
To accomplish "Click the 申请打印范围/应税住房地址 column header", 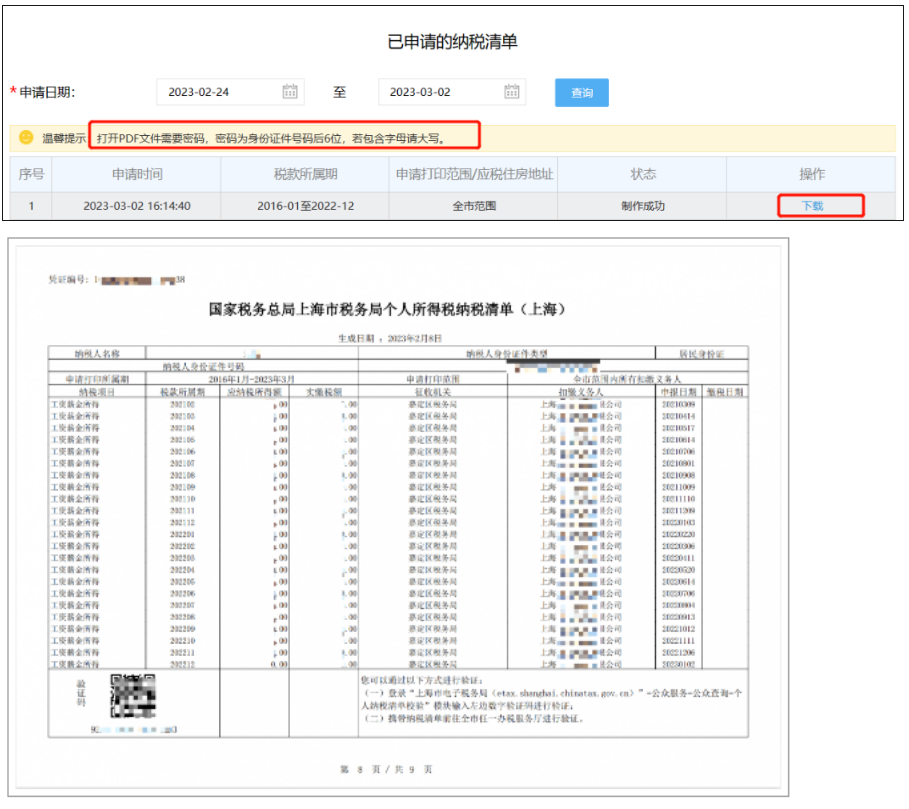I will click(x=474, y=174).
